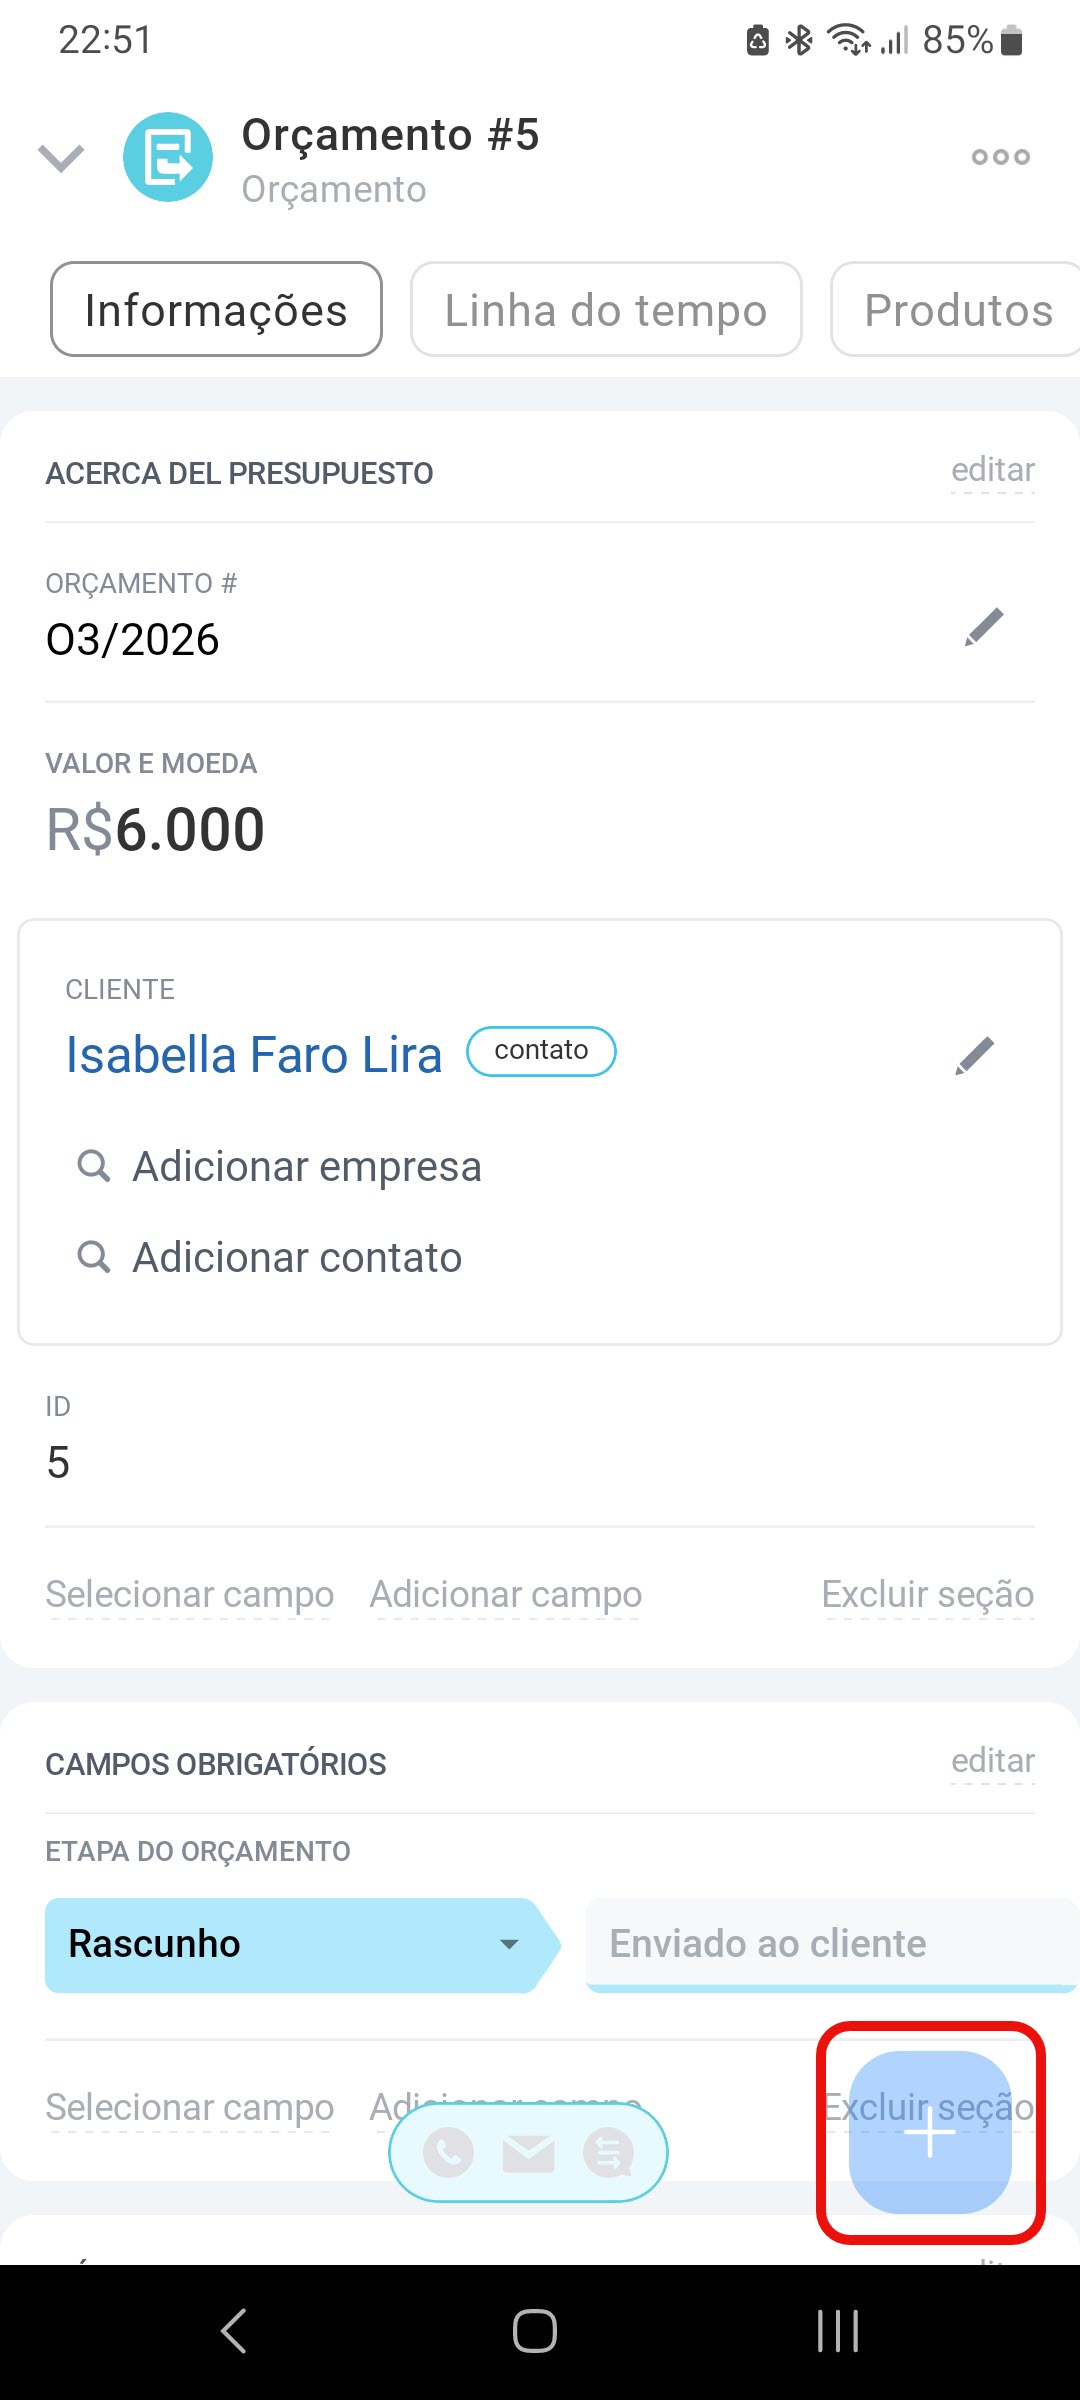Select the Informações tab
1080x2400 pixels.
pos(216,310)
